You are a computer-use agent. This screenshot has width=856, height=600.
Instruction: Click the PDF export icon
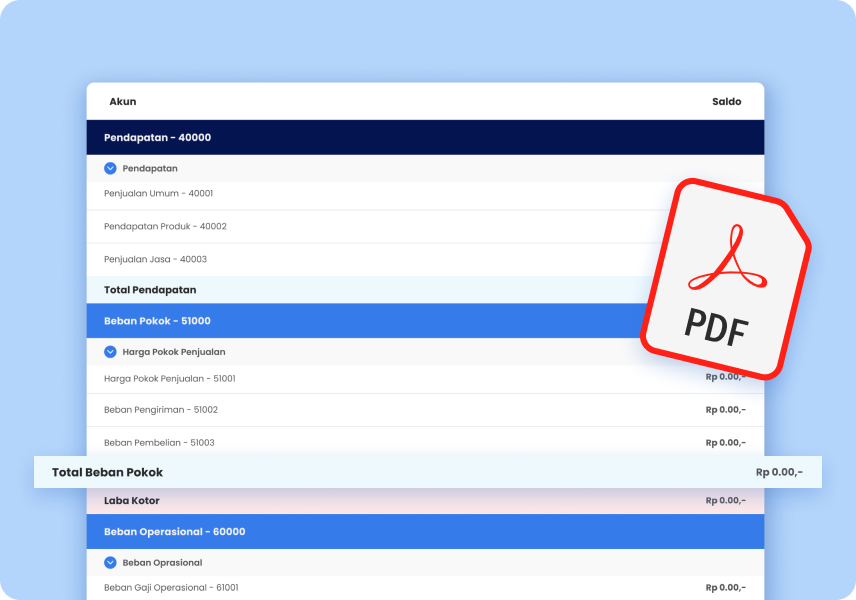click(x=726, y=278)
